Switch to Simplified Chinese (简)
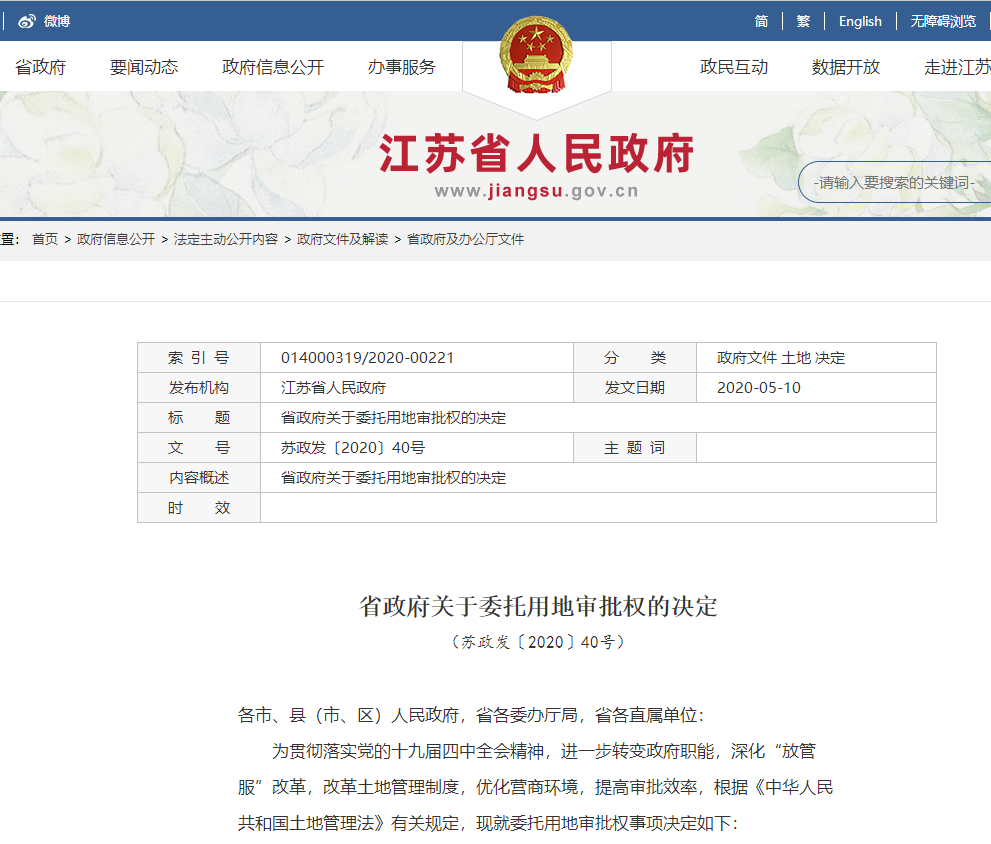 (762, 21)
